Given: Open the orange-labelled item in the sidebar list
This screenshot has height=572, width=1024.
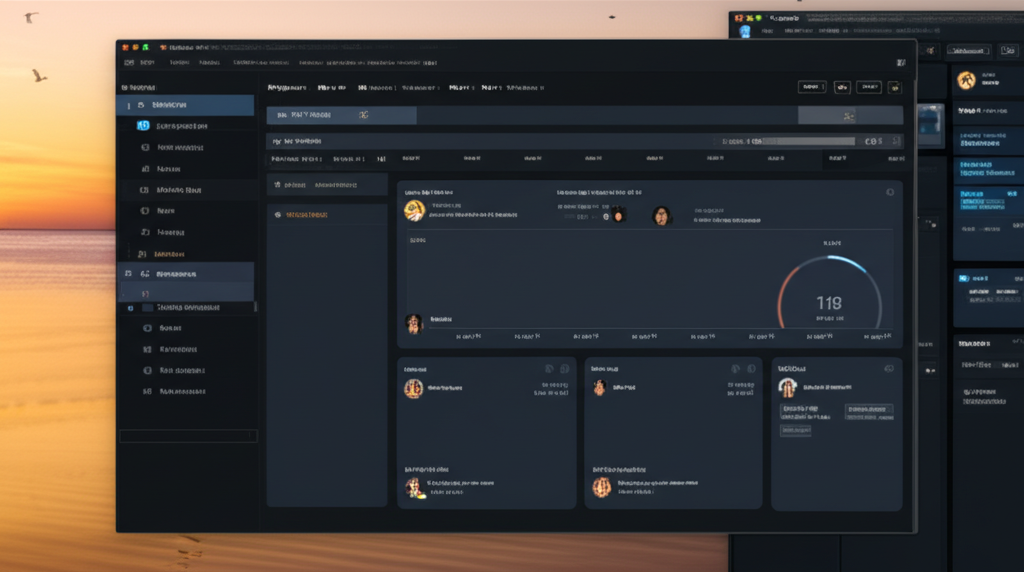Looking at the screenshot, I should click(x=168, y=254).
